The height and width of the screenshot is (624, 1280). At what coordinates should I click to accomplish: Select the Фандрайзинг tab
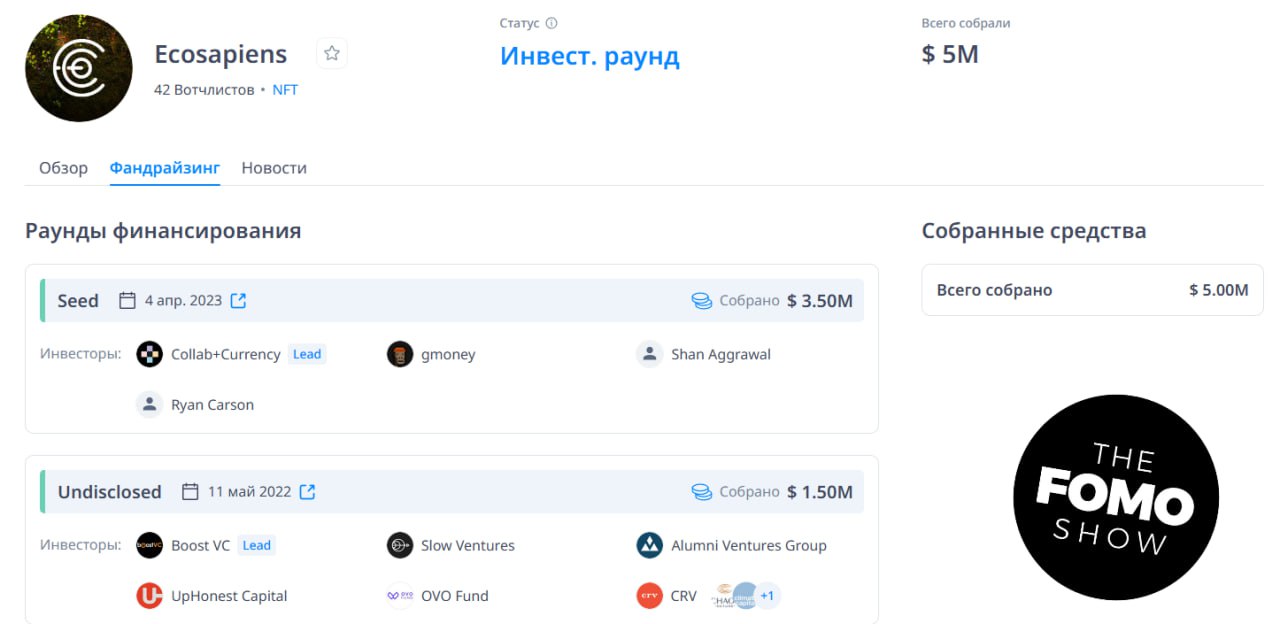coord(165,168)
